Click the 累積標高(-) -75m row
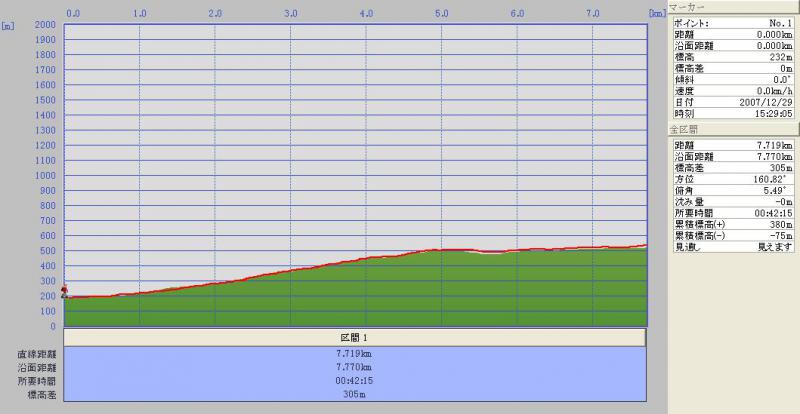 [733, 235]
